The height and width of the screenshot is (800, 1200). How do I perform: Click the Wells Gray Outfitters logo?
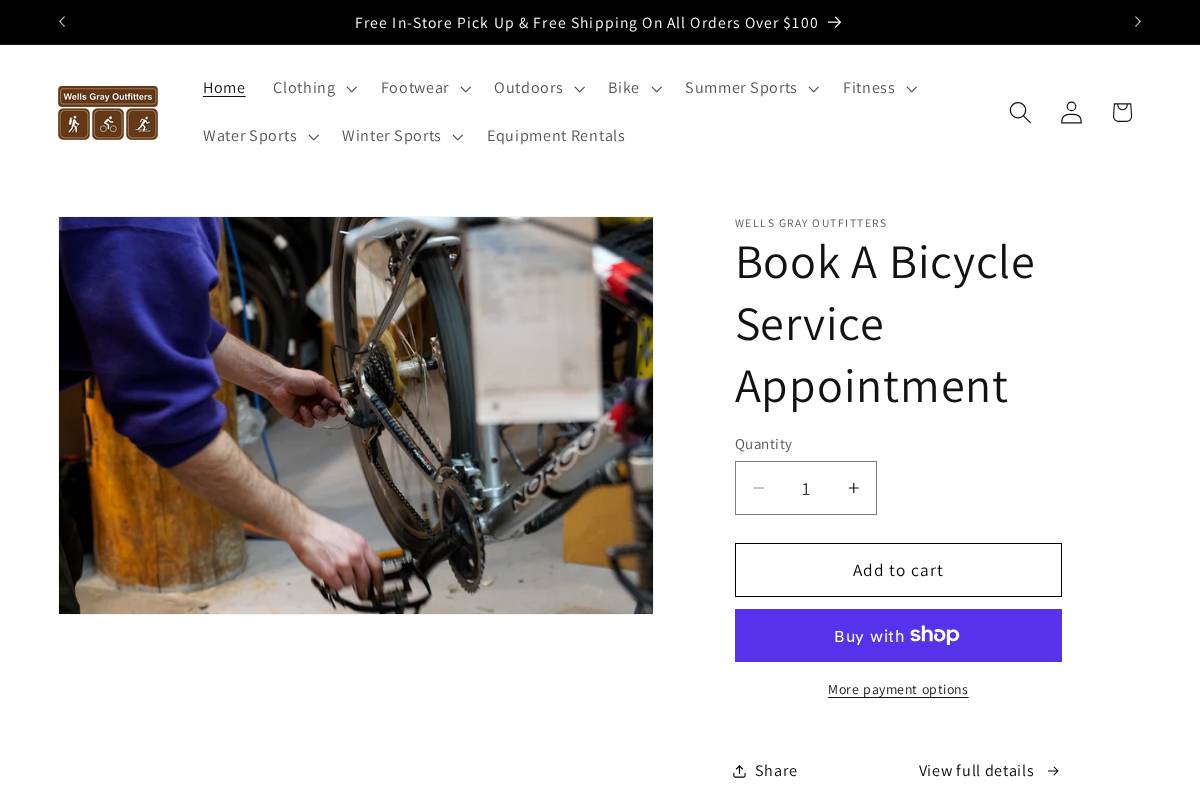pos(108,112)
